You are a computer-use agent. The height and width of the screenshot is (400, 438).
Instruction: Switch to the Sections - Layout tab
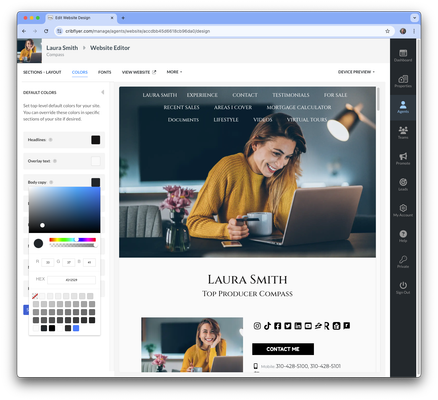[x=42, y=72]
